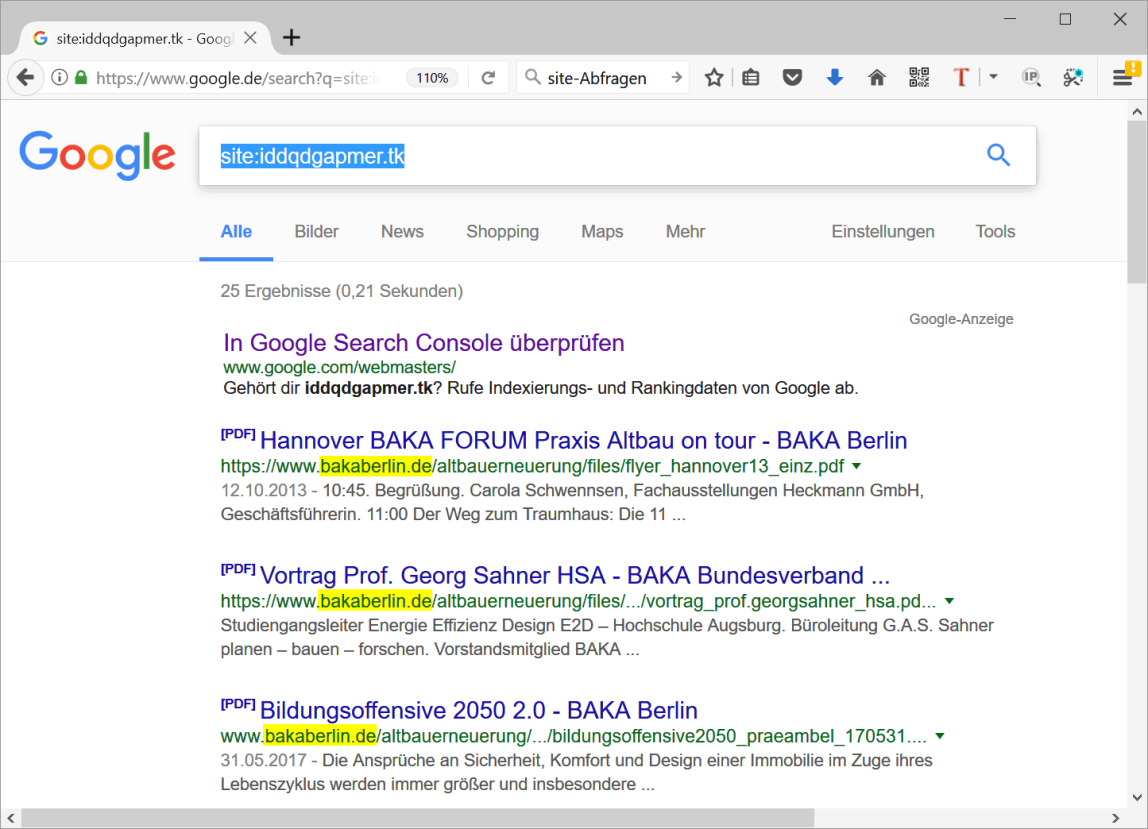Image resolution: width=1148 pixels, height=829 pixels.
Task: Click the bildungsoffensive2050_praeambel green URL
Action: point(574,736)
